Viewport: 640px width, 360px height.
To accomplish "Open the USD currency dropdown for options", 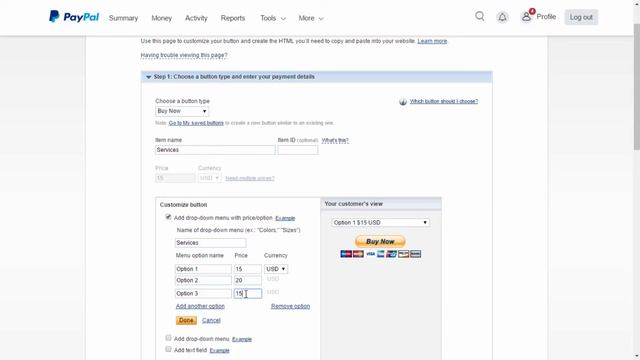I will click(276, 269).
